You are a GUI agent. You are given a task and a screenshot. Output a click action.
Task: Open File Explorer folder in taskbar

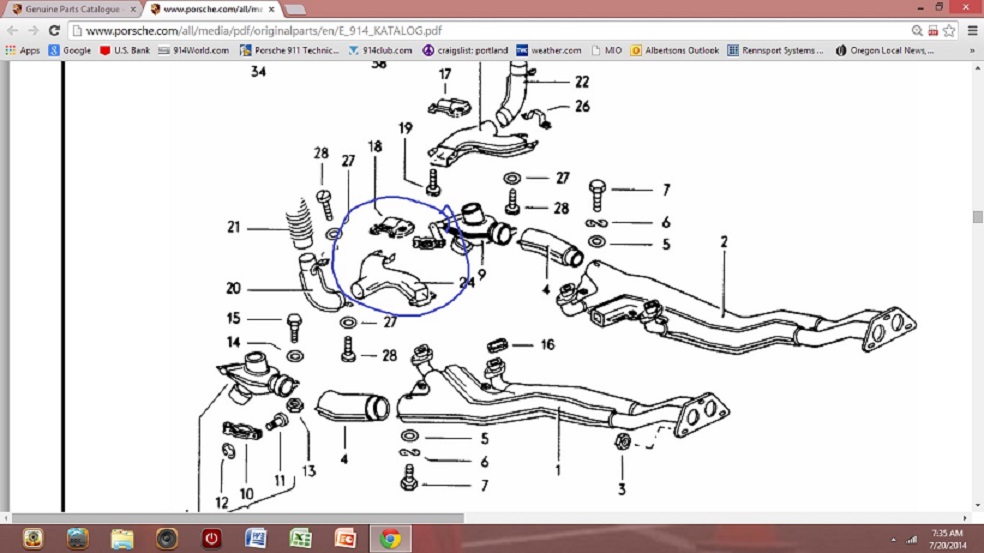click(x=122, y=538)
